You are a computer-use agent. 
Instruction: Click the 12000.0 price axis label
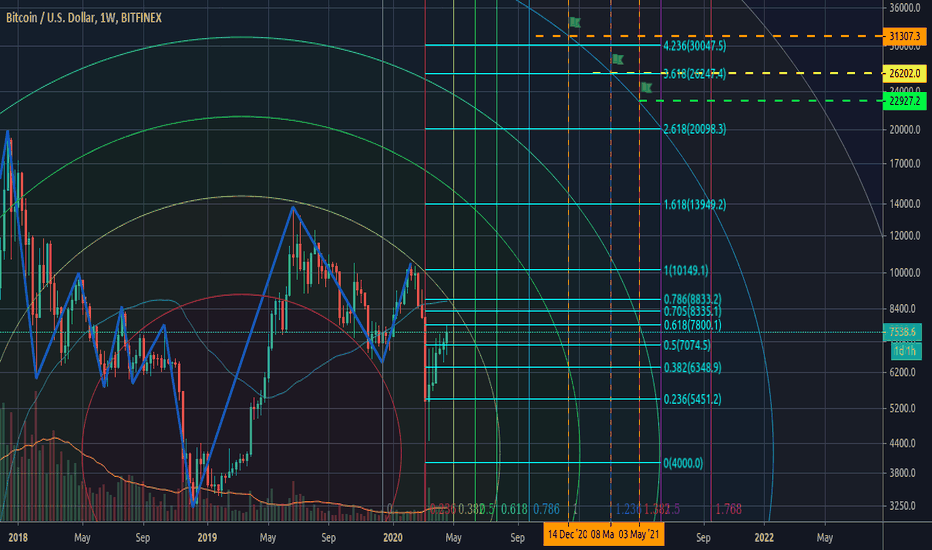(905, 236)
